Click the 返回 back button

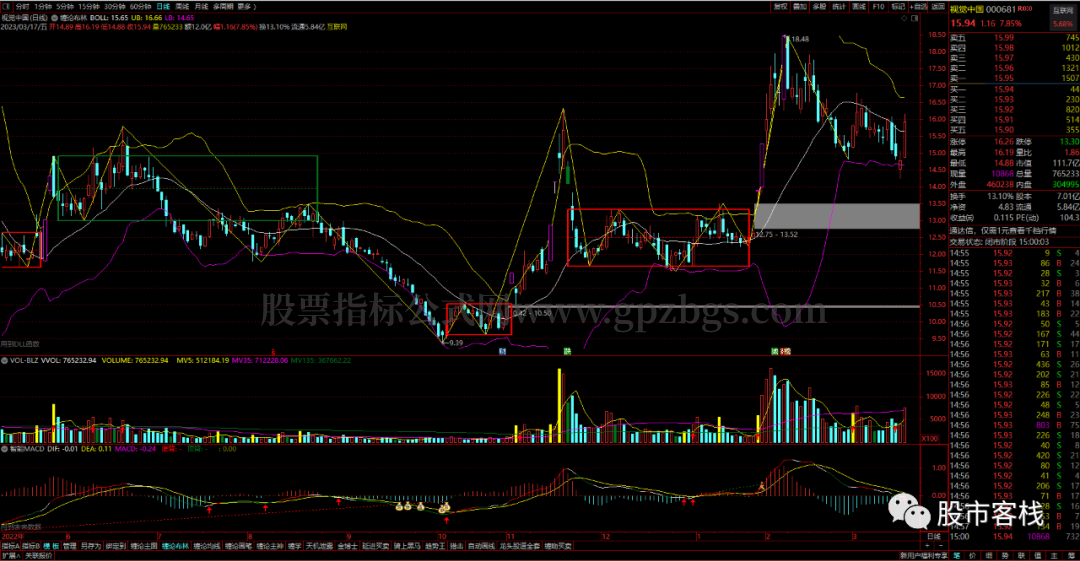937,6
